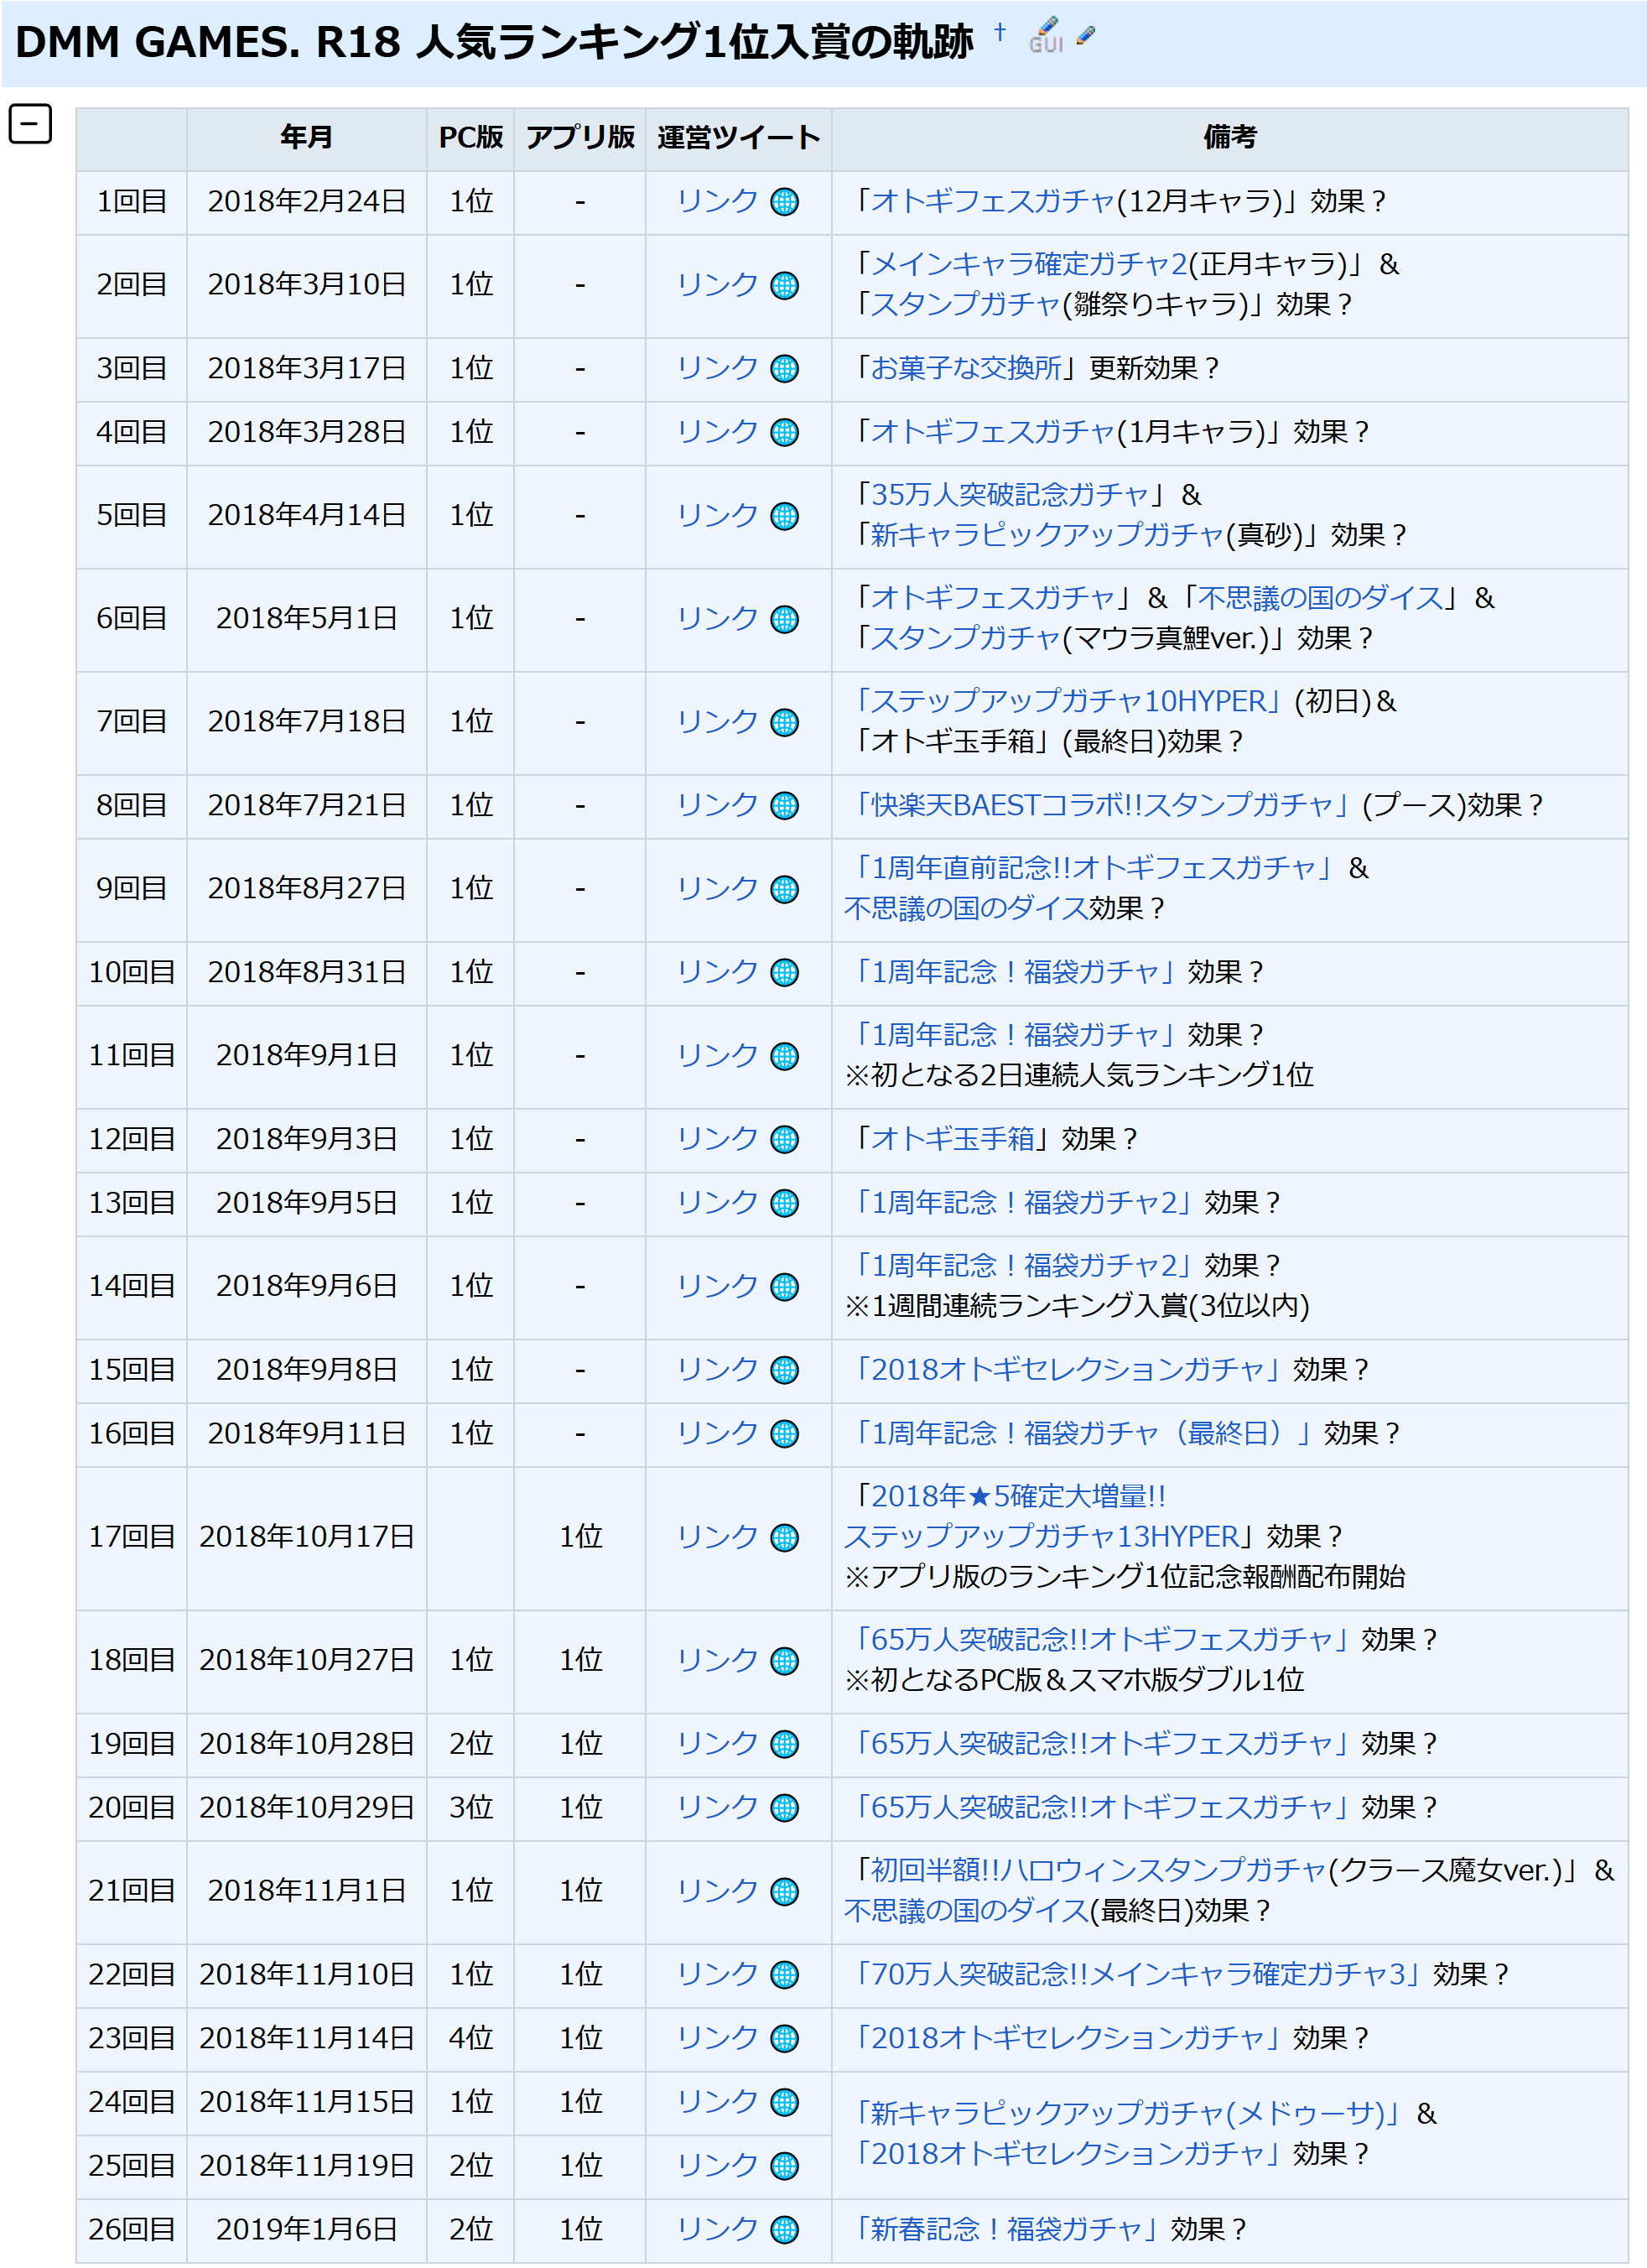Open globe icon in 19回目 row
The image size is (1647, 2268).
coord(785,1745)
